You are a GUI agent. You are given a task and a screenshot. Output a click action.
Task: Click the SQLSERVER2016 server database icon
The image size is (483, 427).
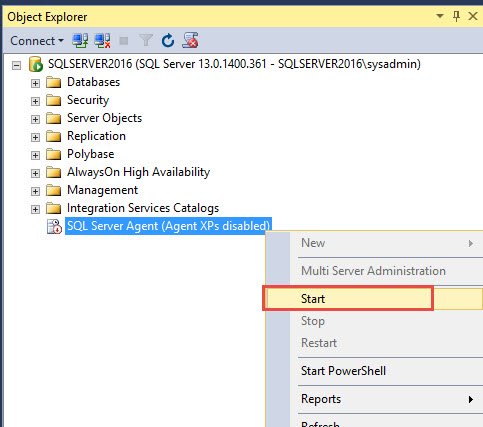[x=36, y=64]
